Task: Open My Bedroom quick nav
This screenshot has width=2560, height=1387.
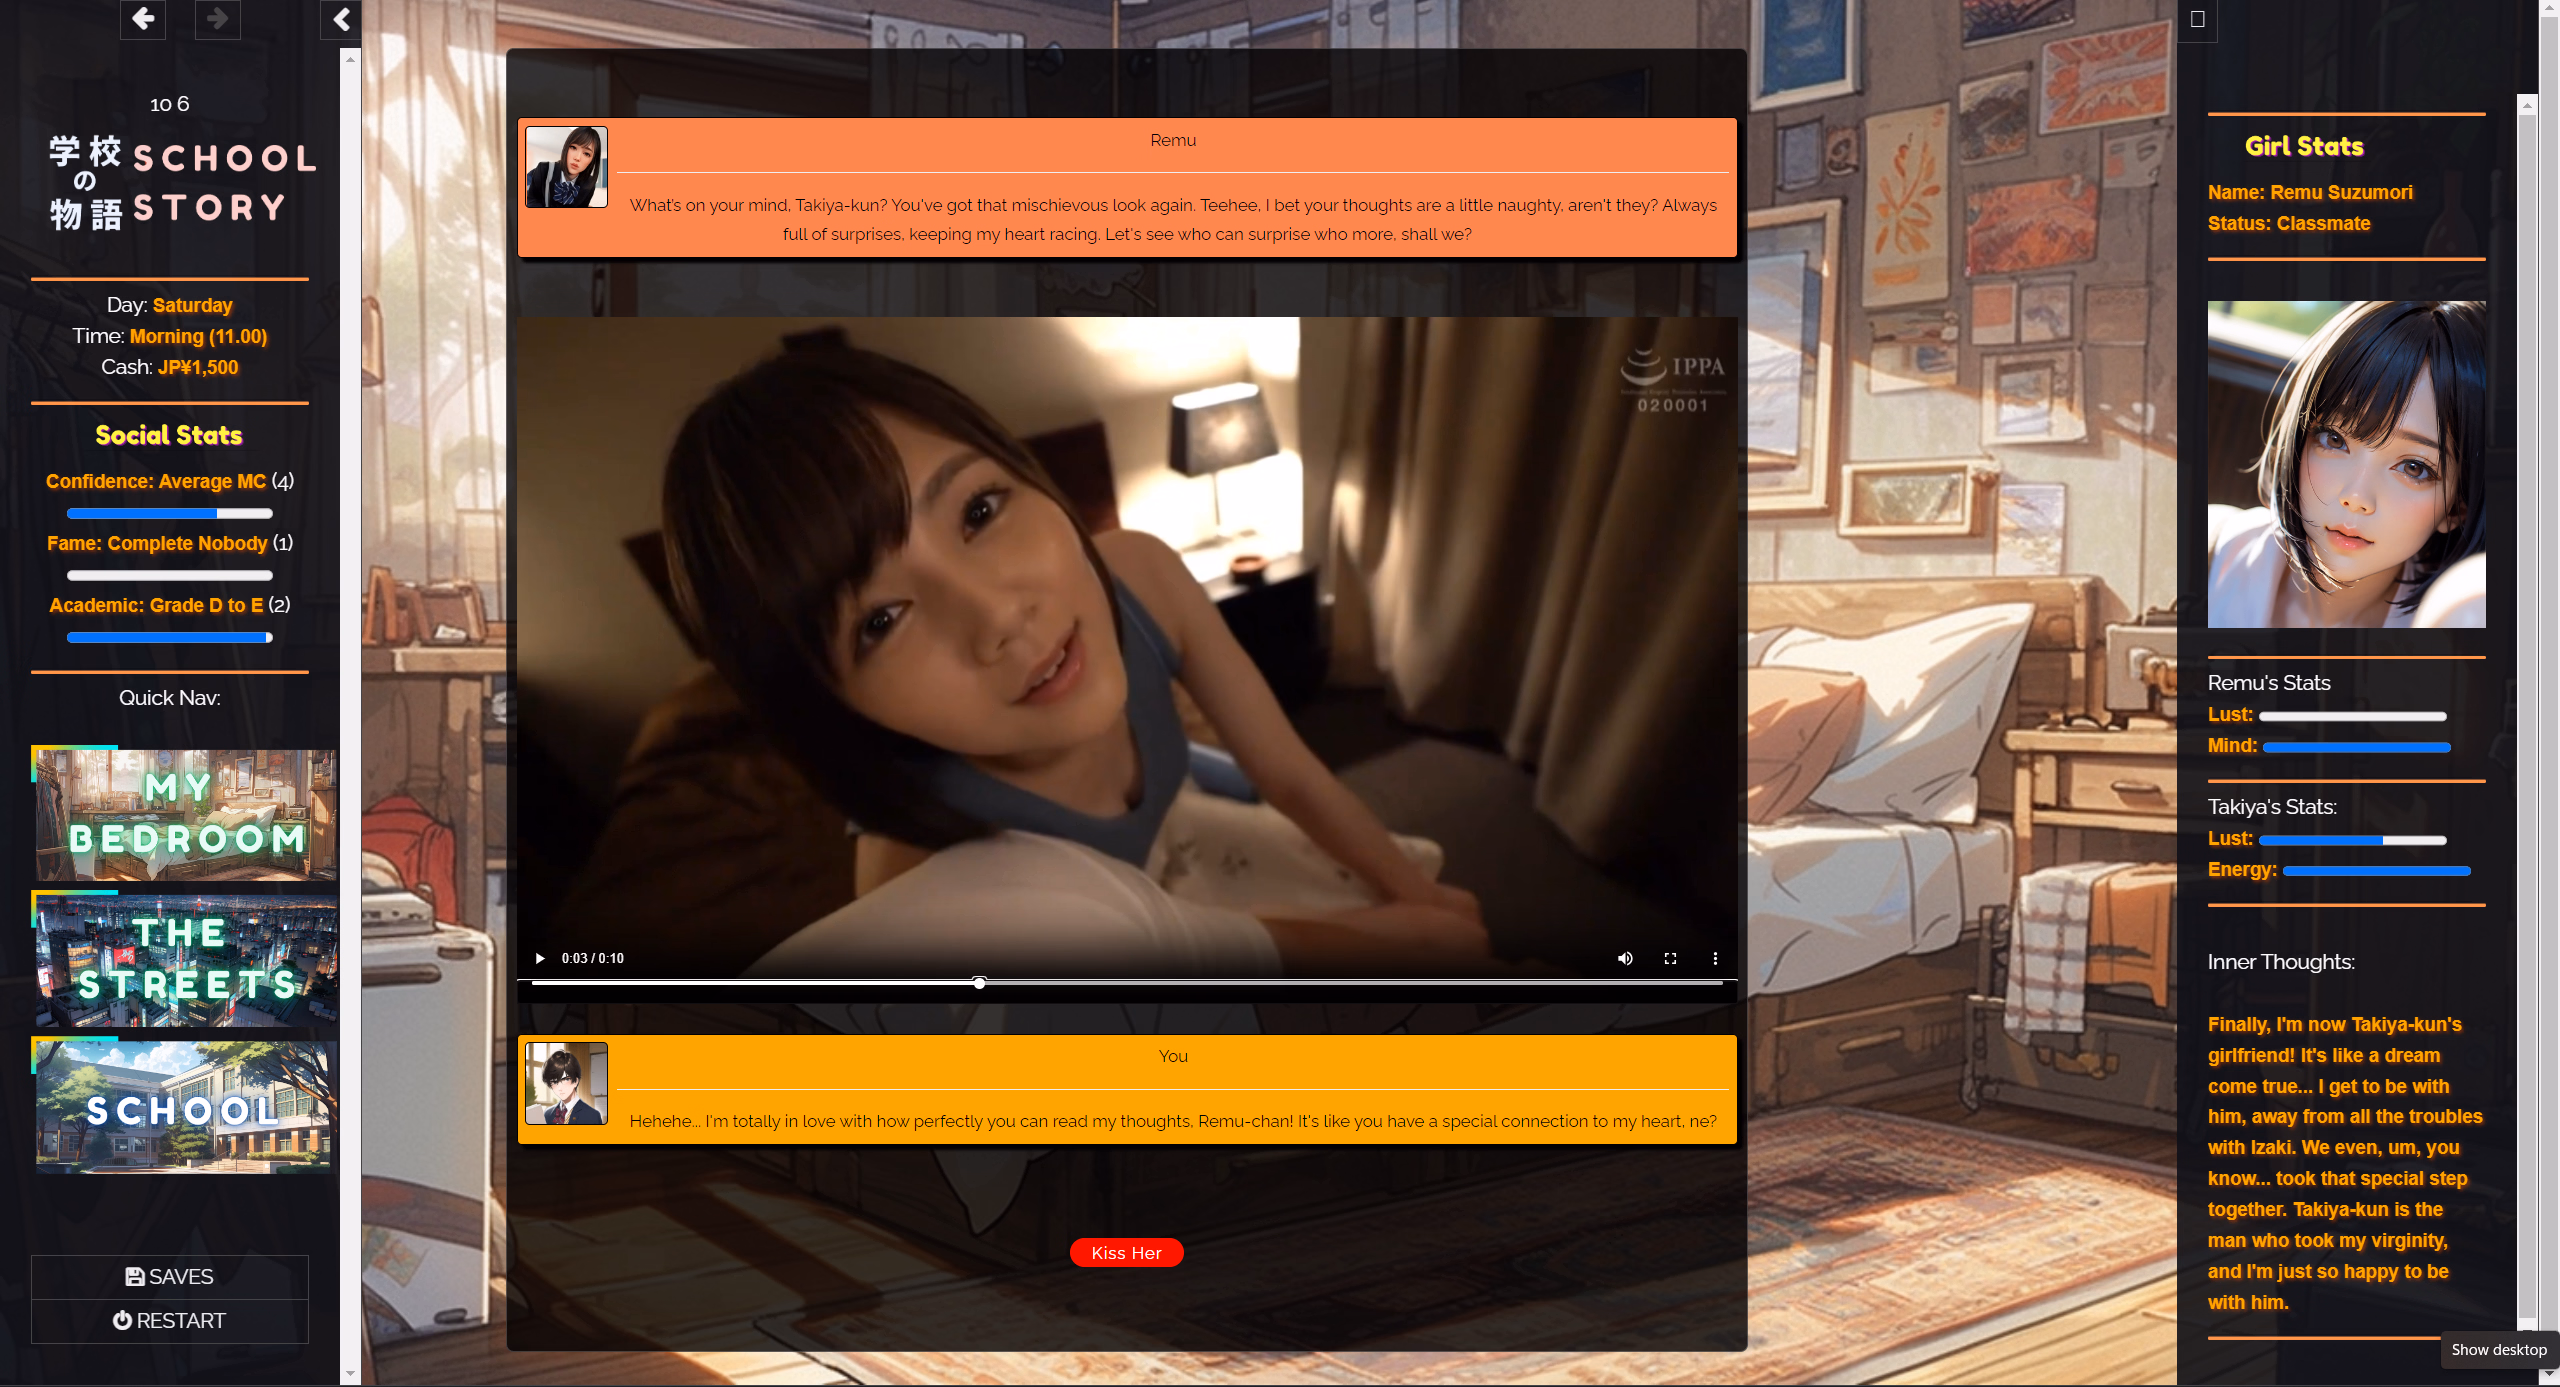Action: [186, 815]
